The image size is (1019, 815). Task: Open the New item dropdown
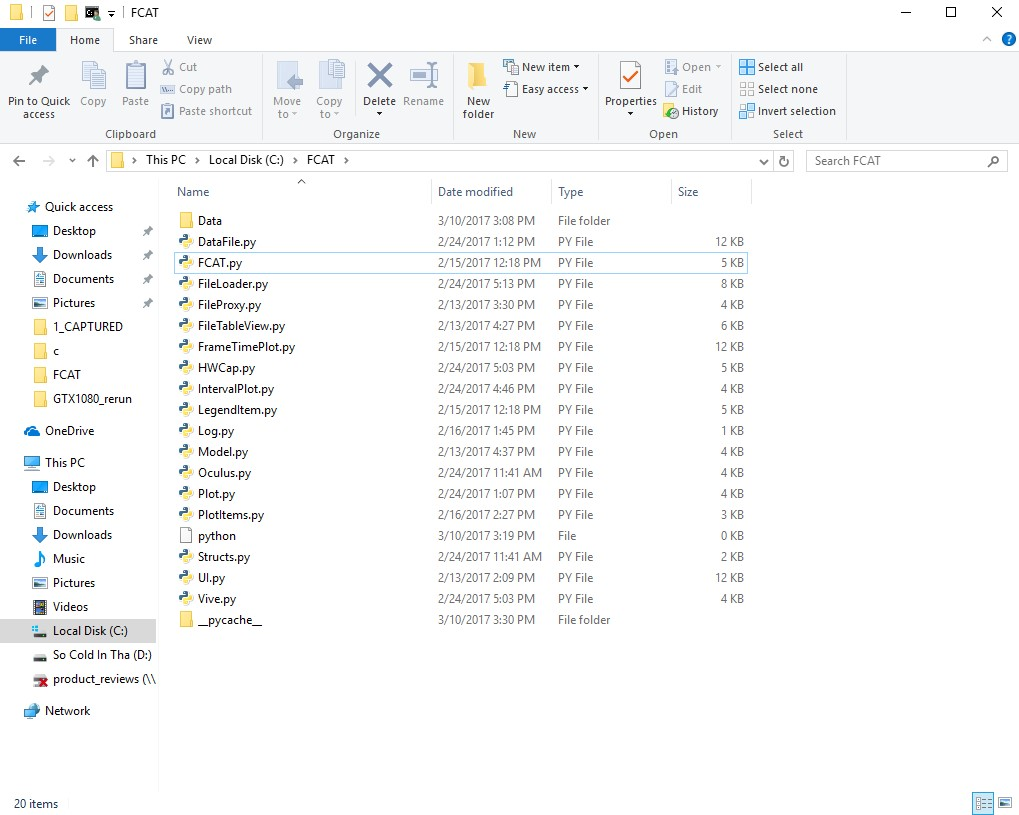(545, 67)
